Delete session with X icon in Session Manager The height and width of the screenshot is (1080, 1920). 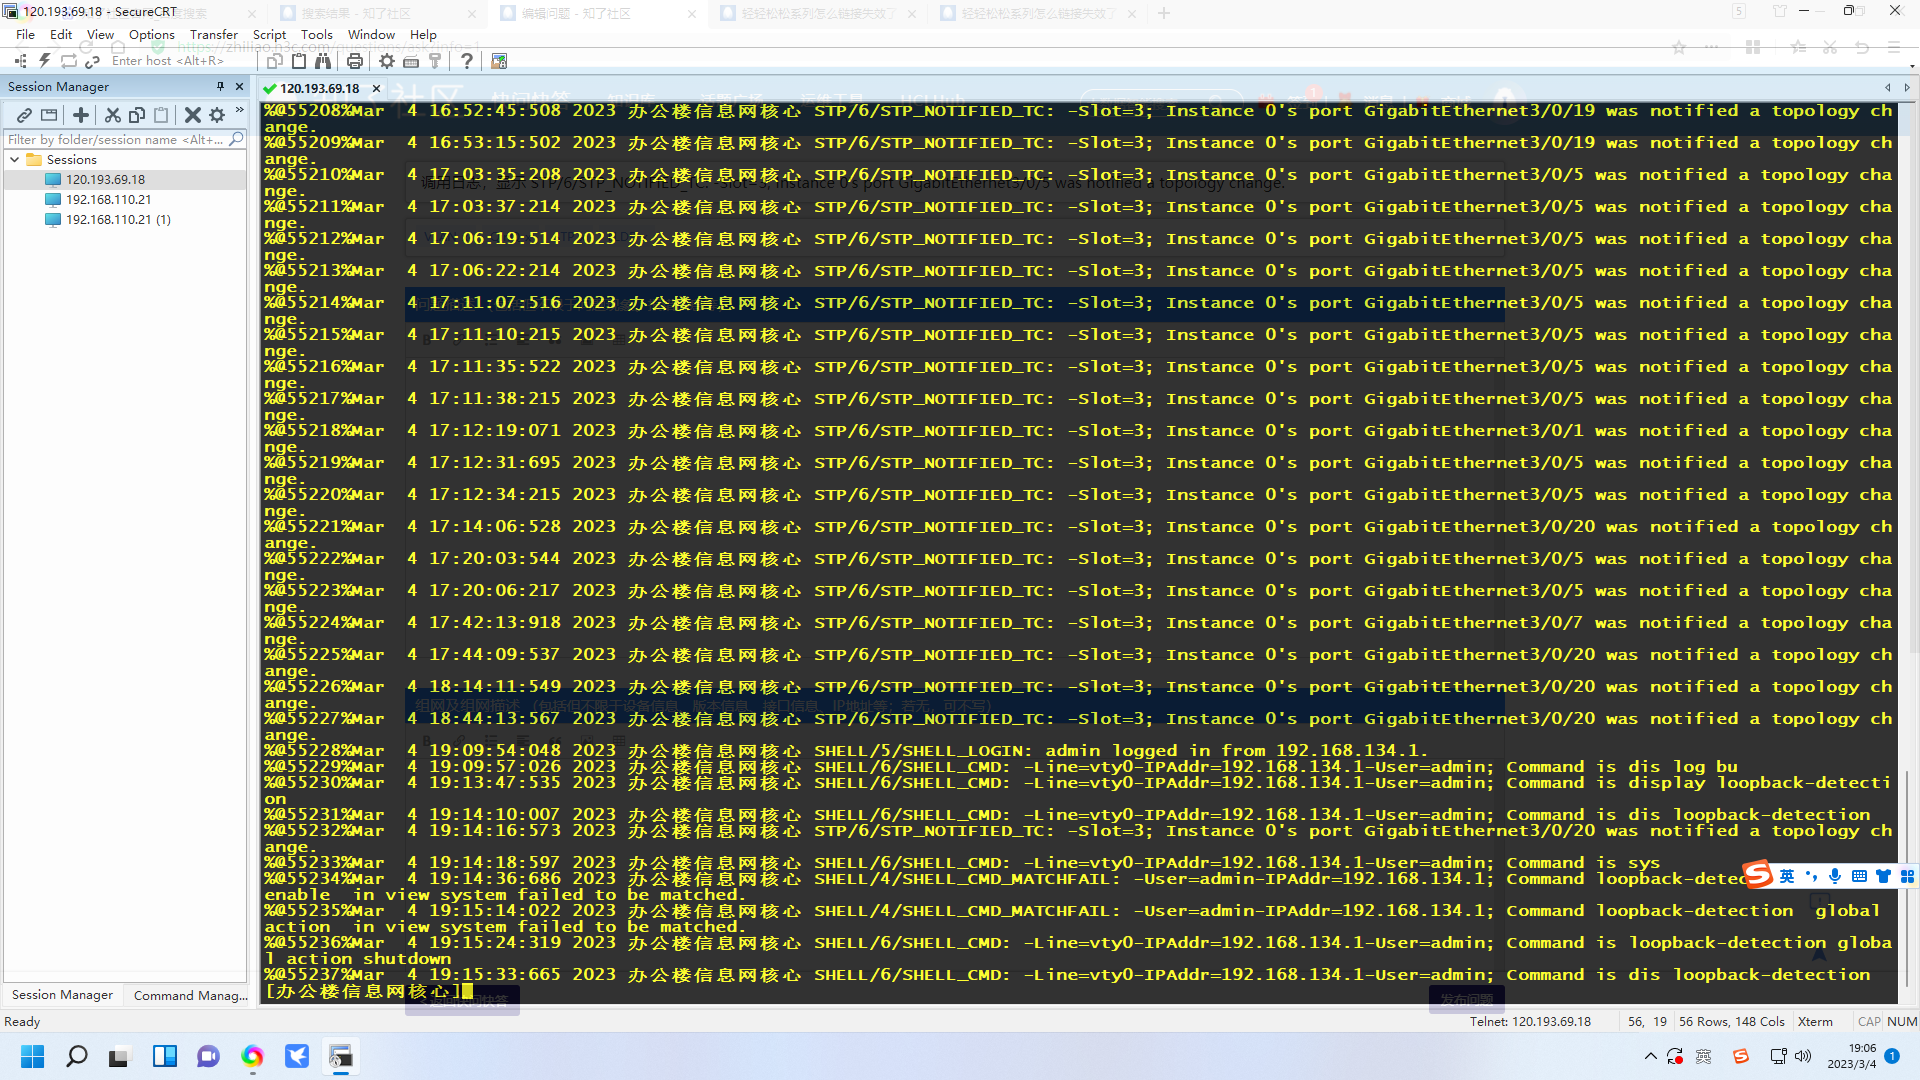(x=193, y=115)
